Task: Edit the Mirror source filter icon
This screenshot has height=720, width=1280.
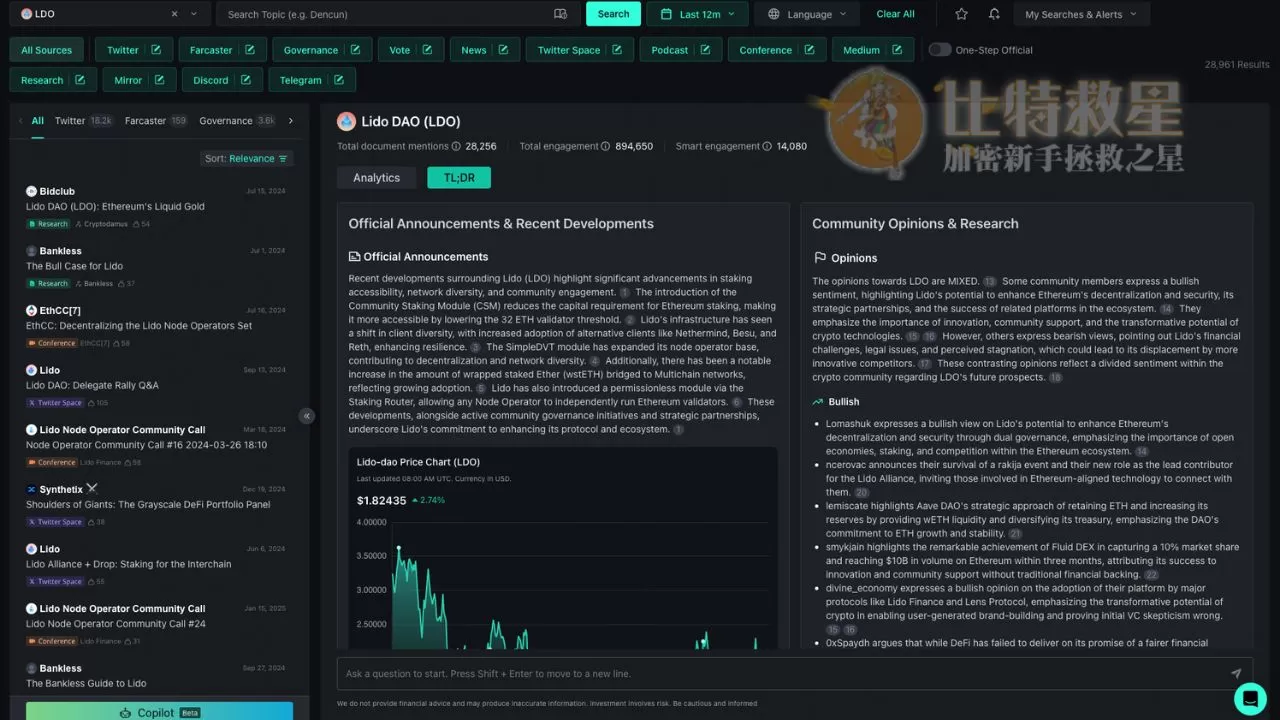Action: pos(159,80)
